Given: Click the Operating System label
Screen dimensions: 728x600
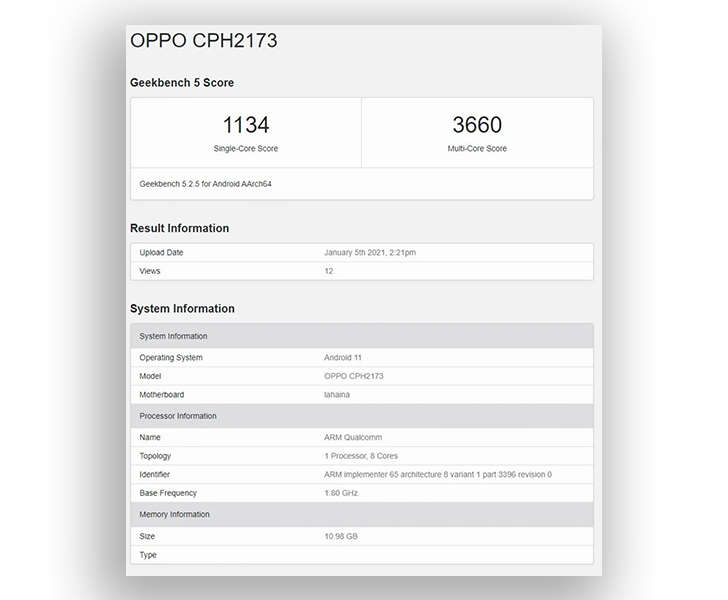Looking at the screenshot, I should coord(171,358).
